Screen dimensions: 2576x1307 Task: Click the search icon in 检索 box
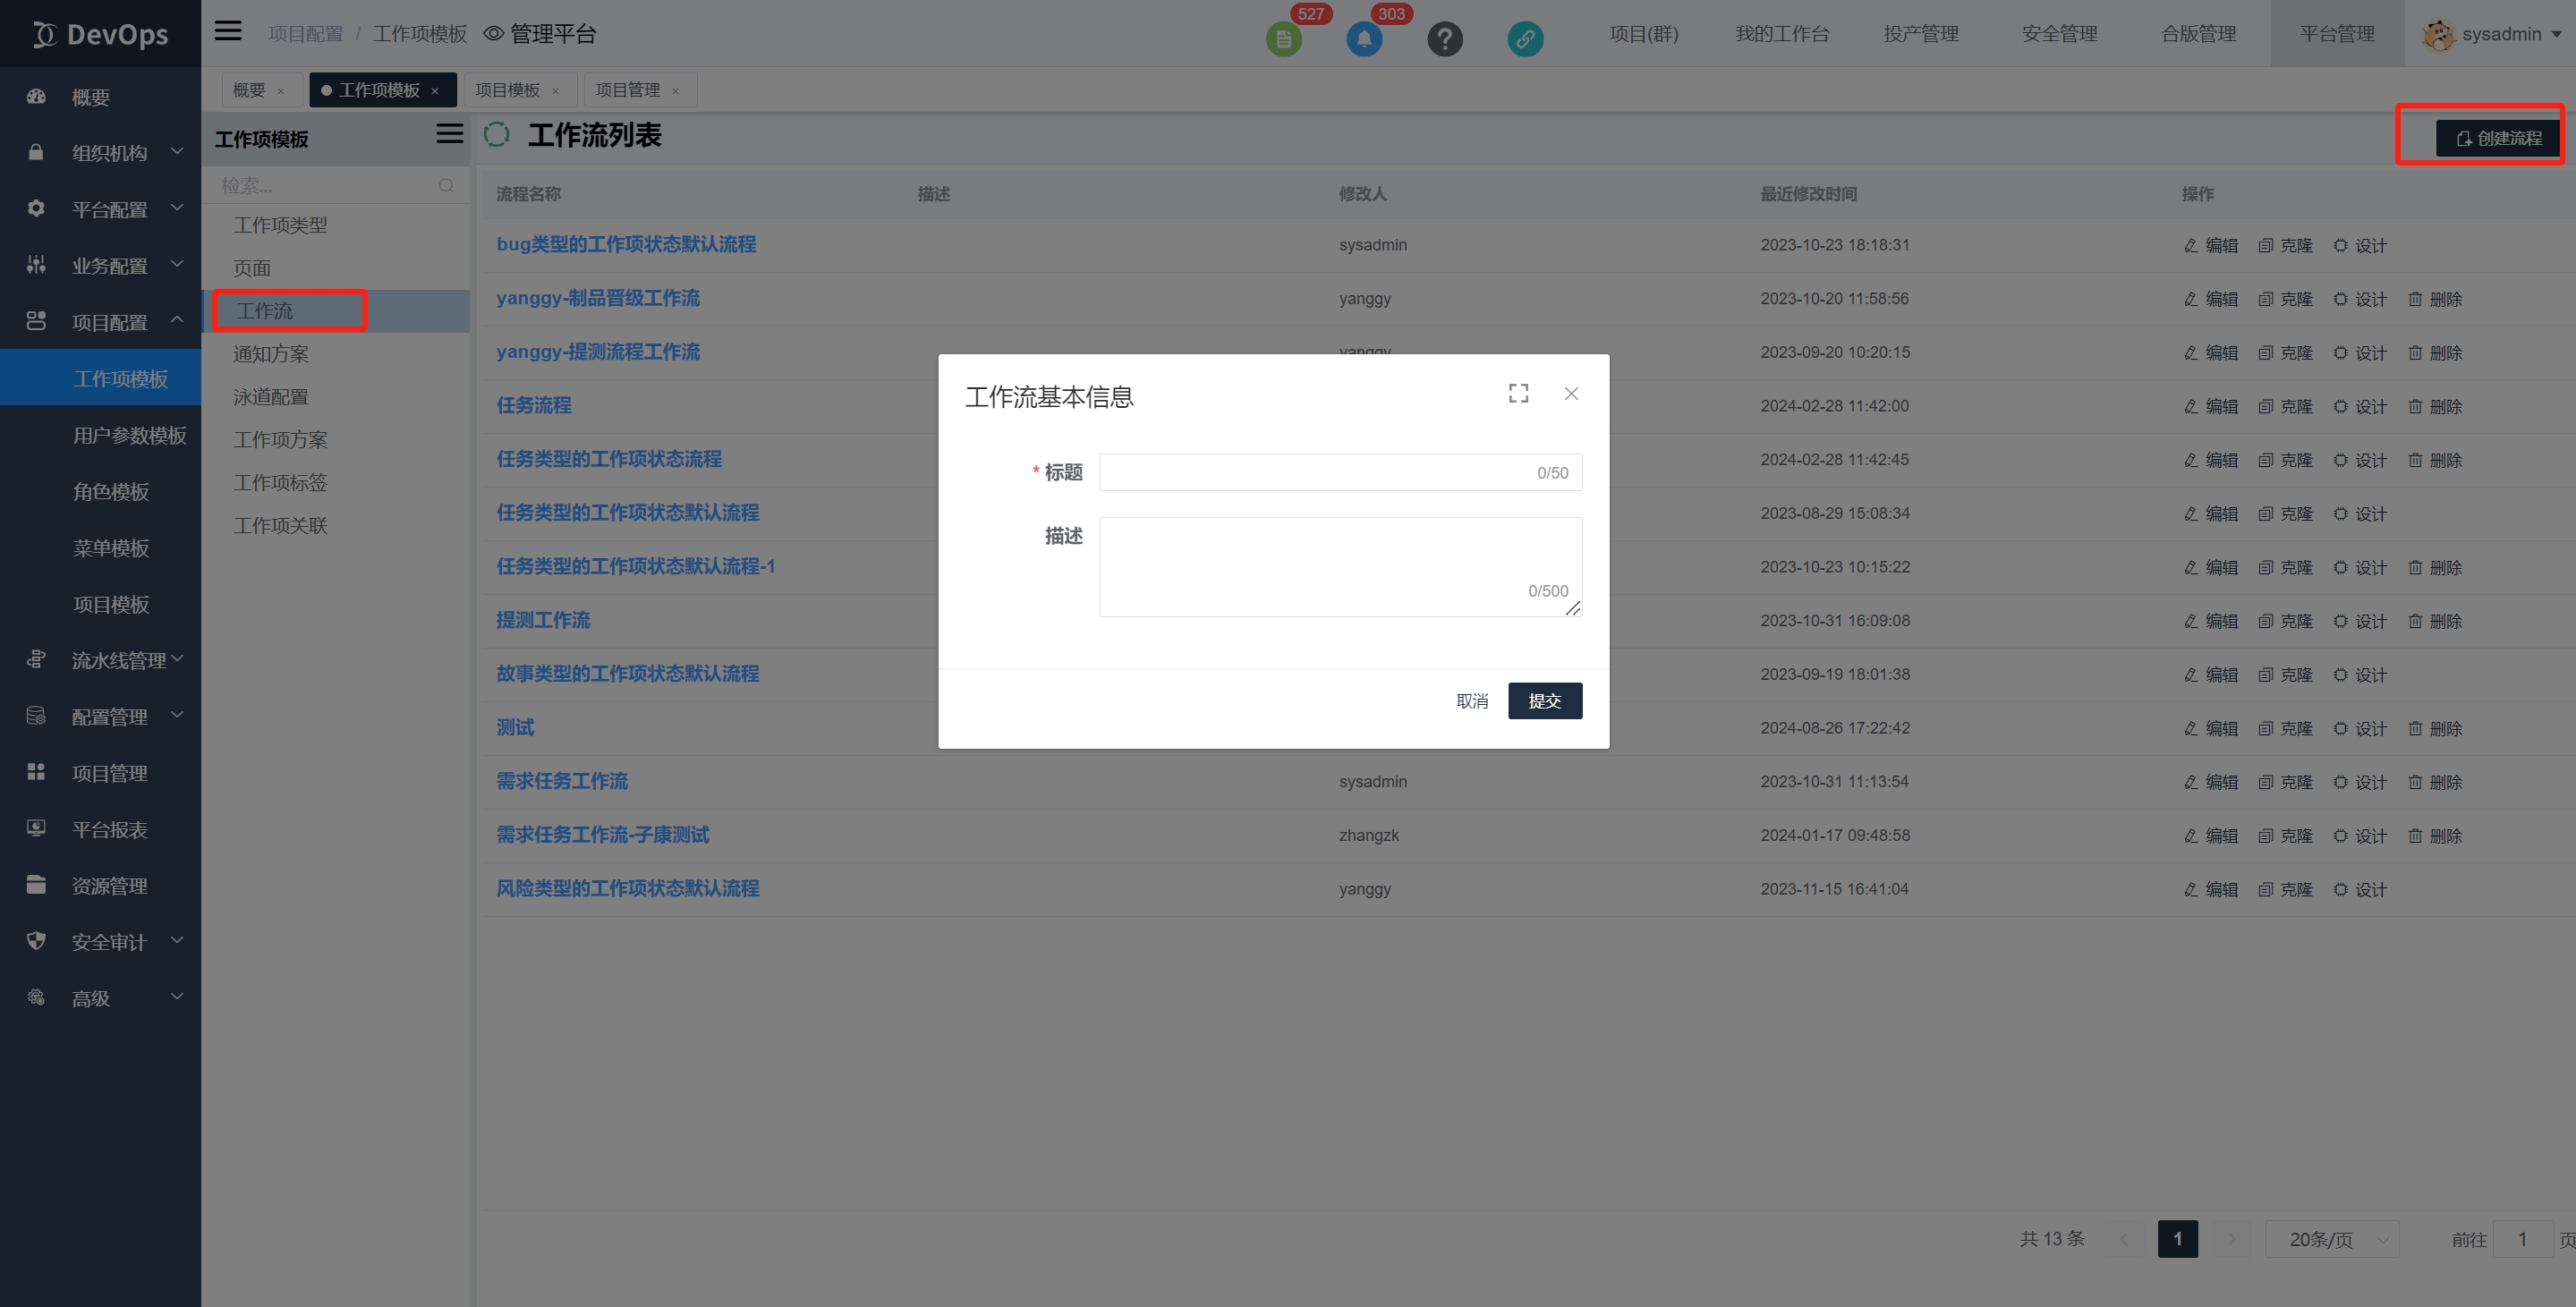[446, 186]
